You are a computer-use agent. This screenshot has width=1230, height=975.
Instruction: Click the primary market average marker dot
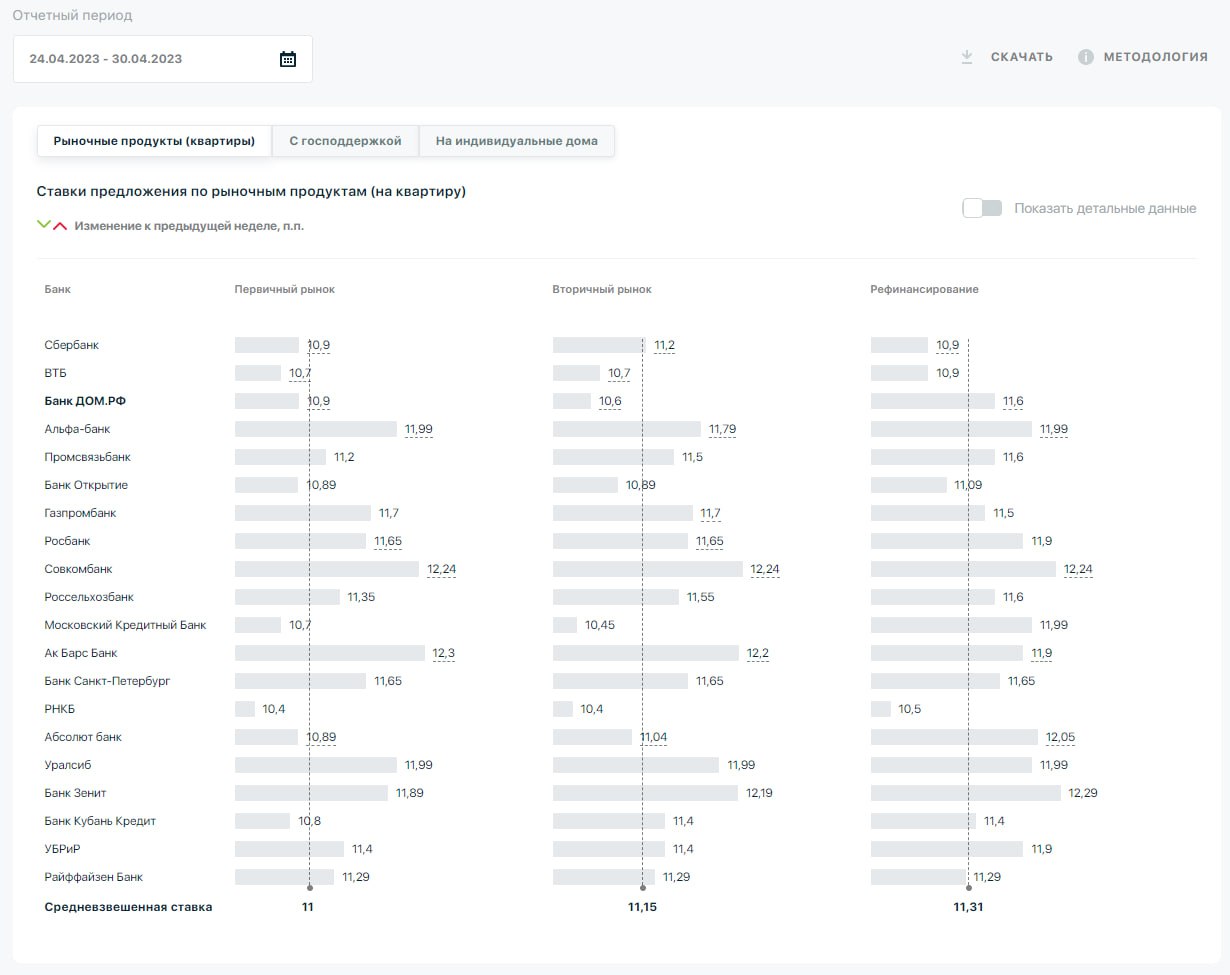(x=310, y=887)
